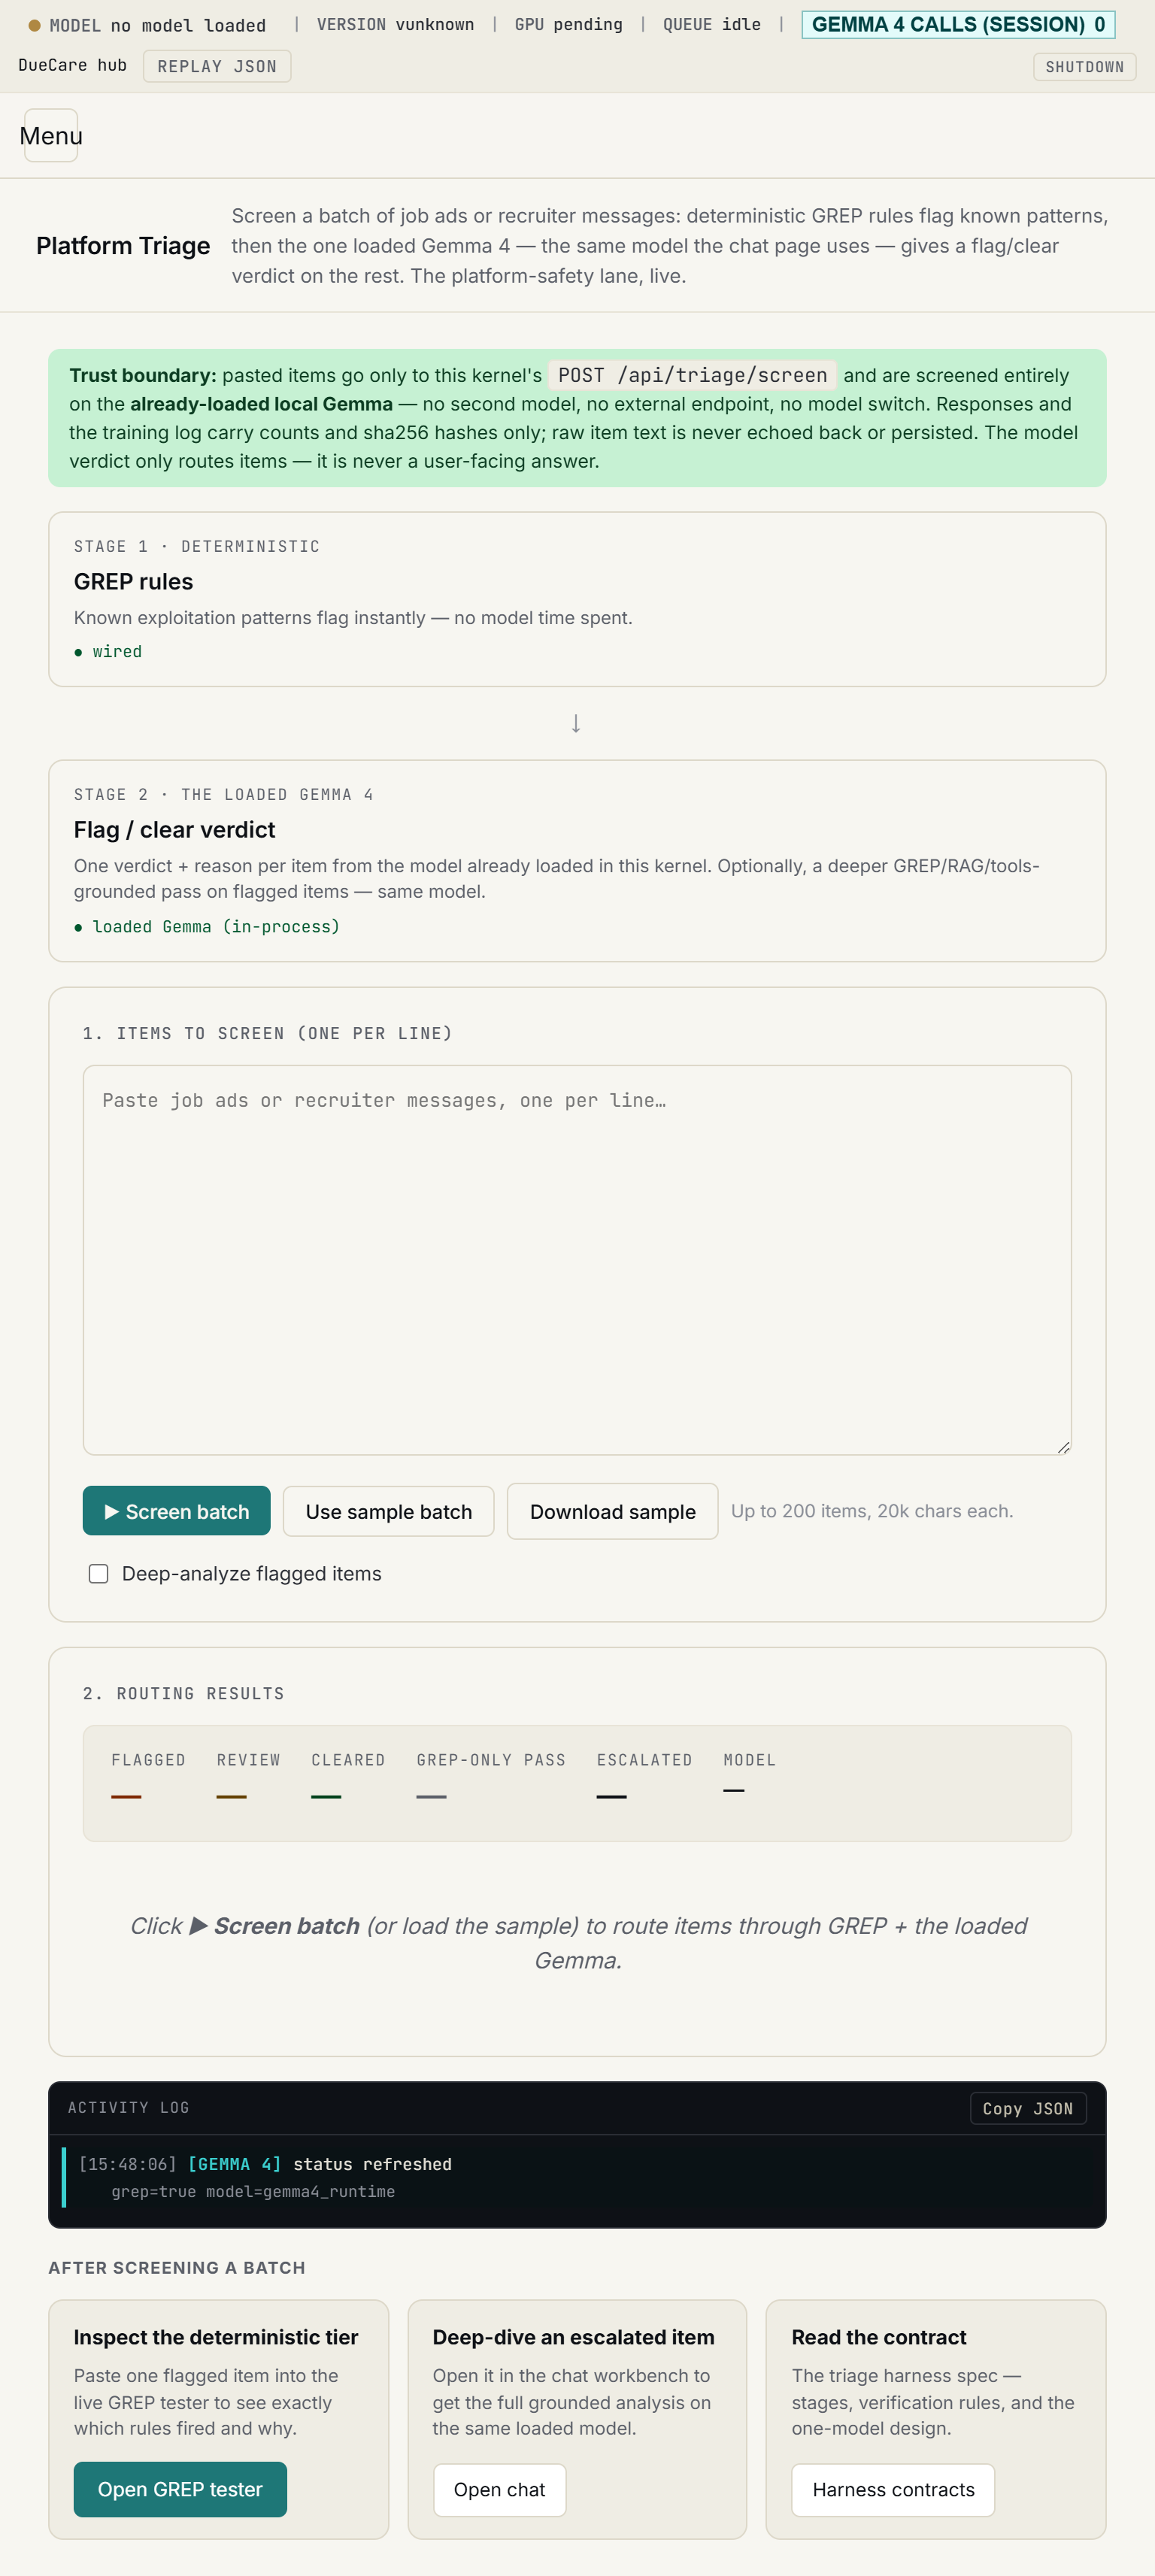The width and height of the screenshot is (1155, 2576).
Task: Click the CLEARED results counter
Action: [x=348, y=1775]
